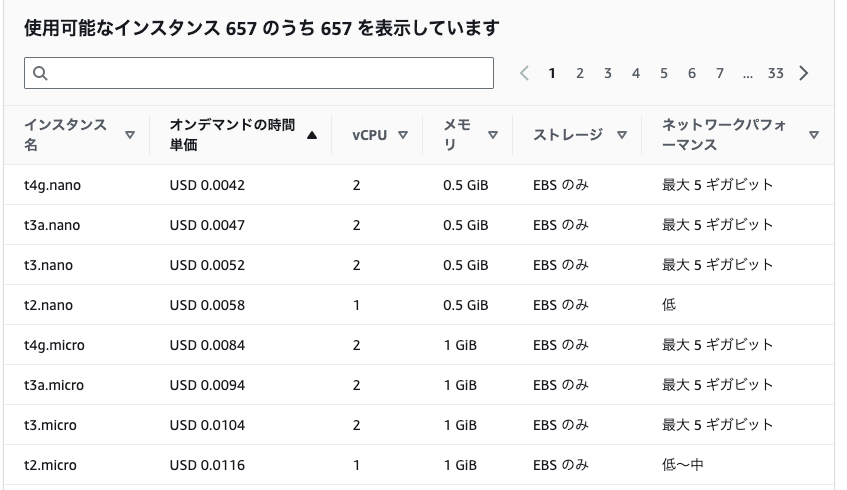Image resolution: width=847 pixels, height=490 pixels.
Task: Go to previous page using left chevron
Action: (524, 73)
